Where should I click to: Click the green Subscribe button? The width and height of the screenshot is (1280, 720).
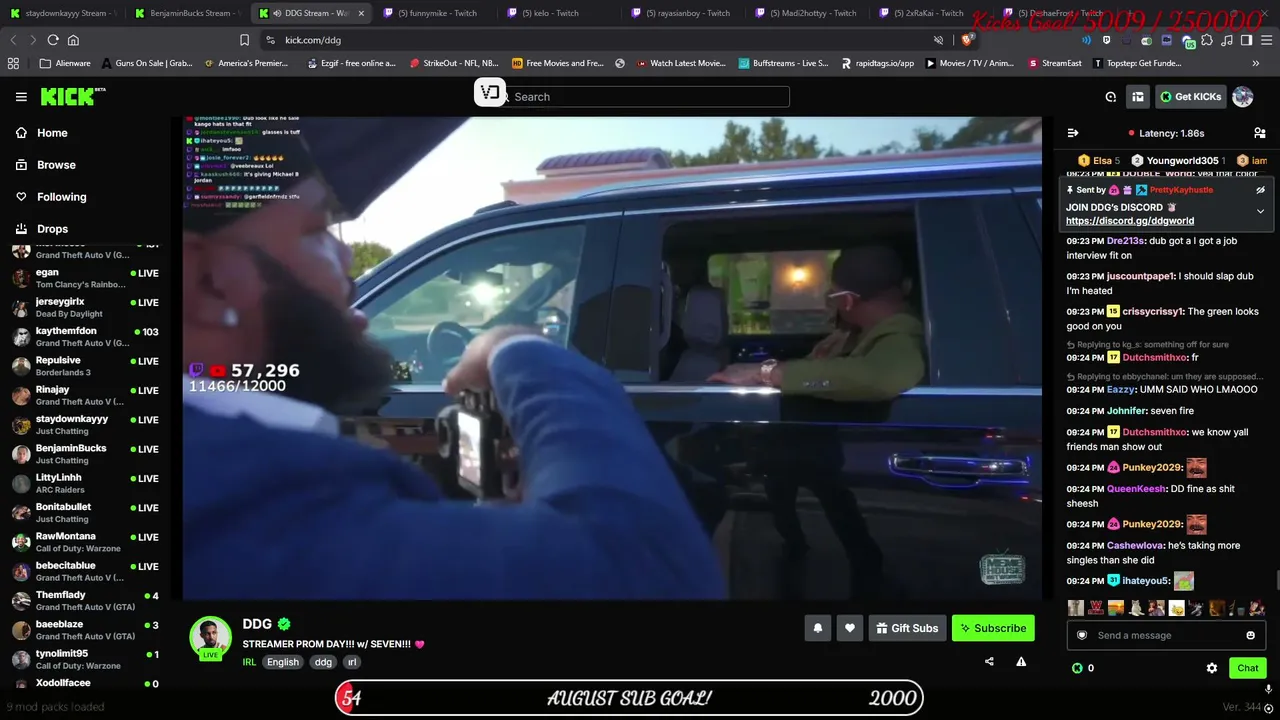[993, 628]
